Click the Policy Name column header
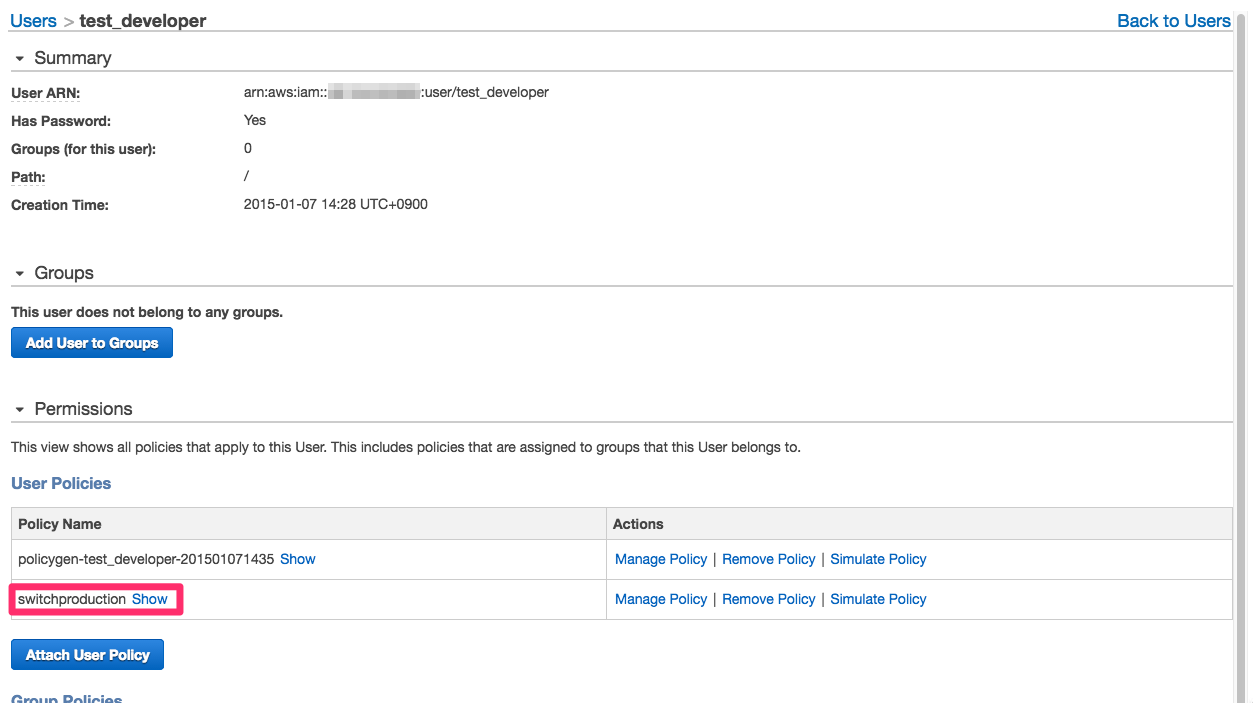Screen dimensions: 1253x703 click(x=60, y=524)
